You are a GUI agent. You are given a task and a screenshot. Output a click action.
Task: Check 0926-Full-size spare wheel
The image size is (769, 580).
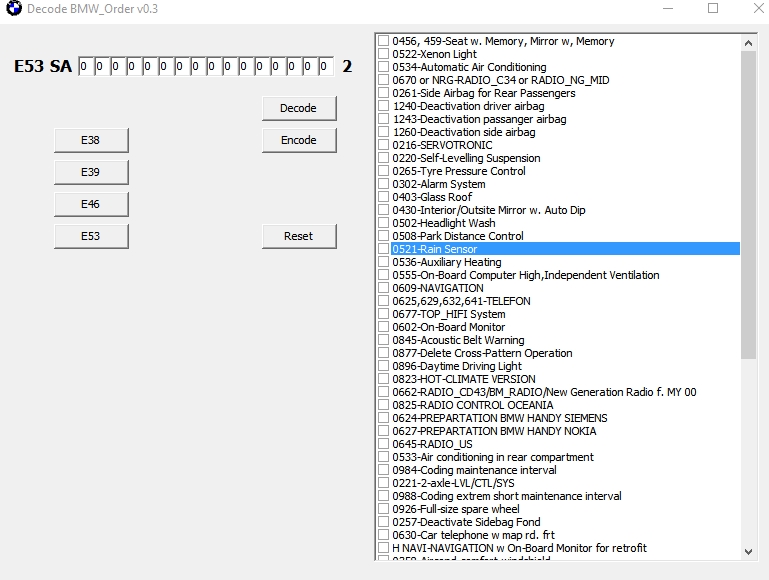pos(384,508)
